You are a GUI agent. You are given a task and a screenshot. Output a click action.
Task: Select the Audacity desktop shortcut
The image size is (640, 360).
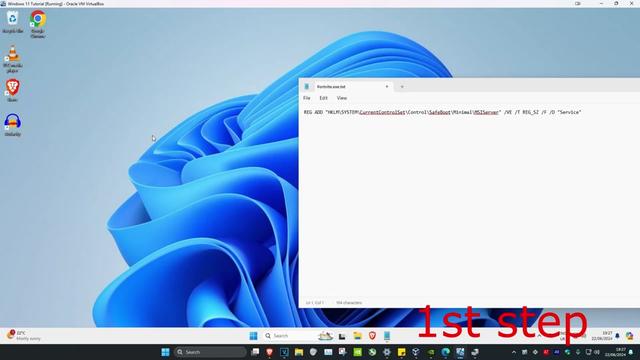pos(13,125)
